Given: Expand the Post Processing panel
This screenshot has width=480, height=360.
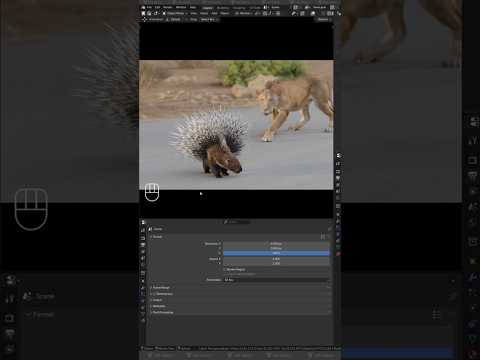Looking at the screenshot, I should coord(162,313).
